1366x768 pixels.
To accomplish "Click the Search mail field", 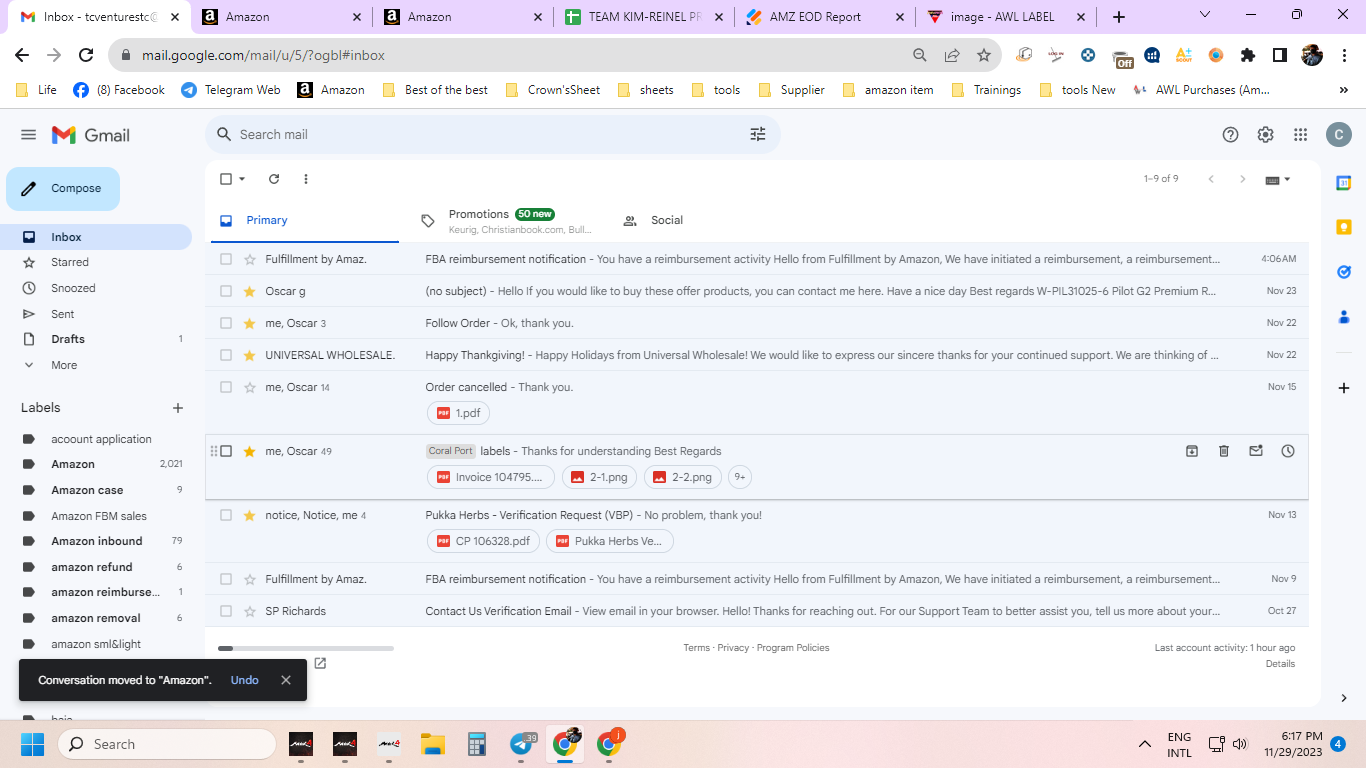I will click(x=493, y=134).
